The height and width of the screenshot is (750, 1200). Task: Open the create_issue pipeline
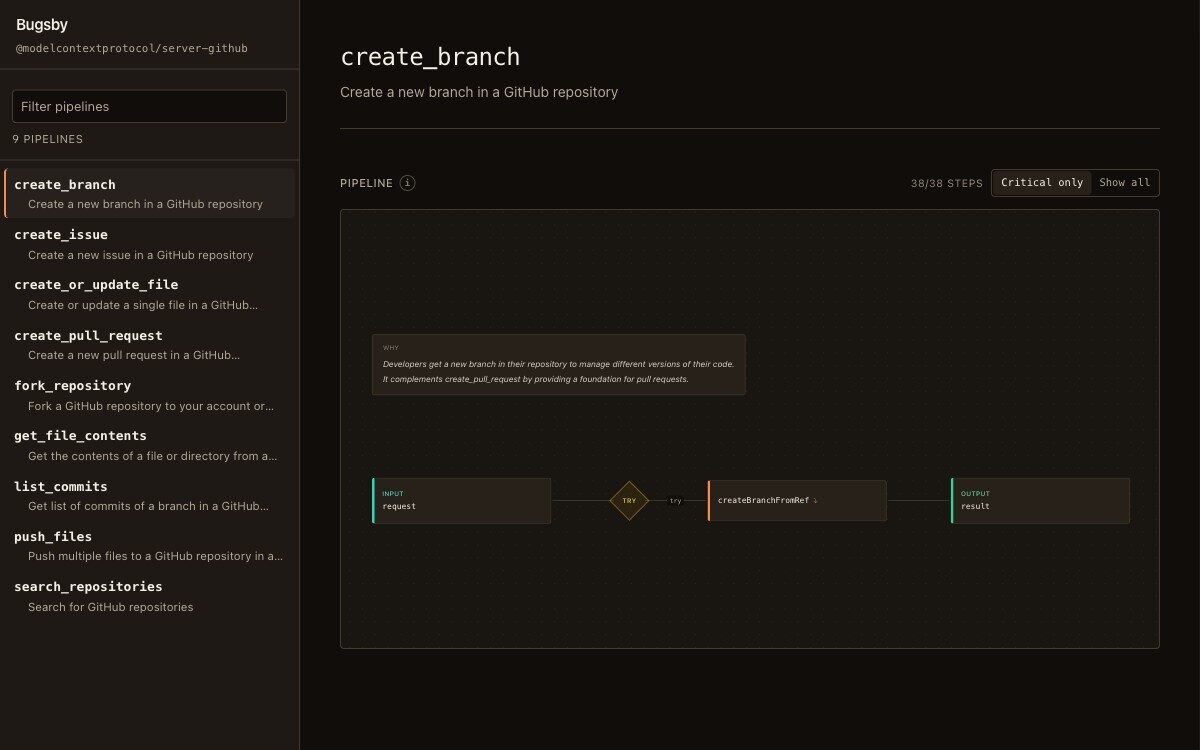[150, 244]
